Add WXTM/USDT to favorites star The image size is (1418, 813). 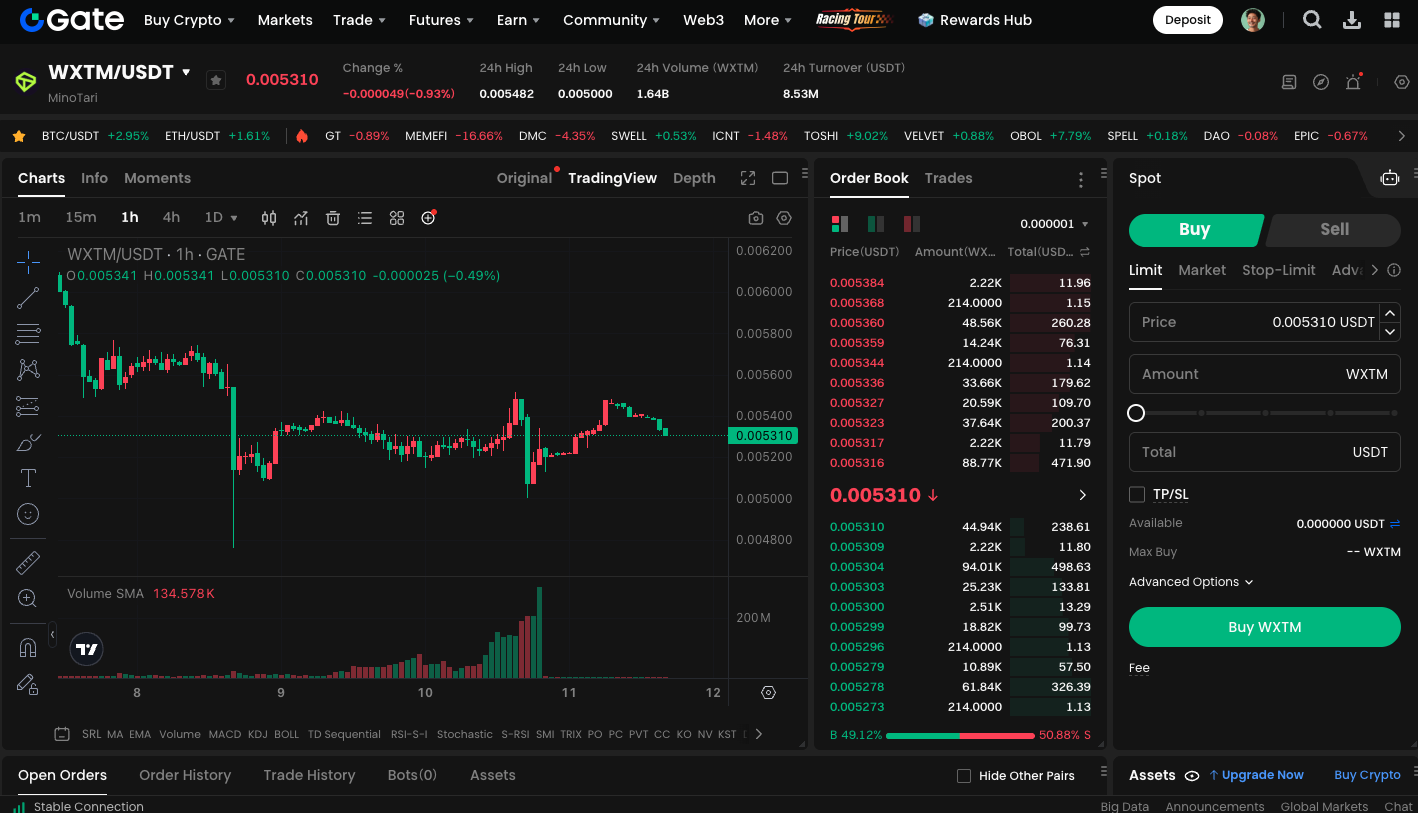tap(216, 80)
